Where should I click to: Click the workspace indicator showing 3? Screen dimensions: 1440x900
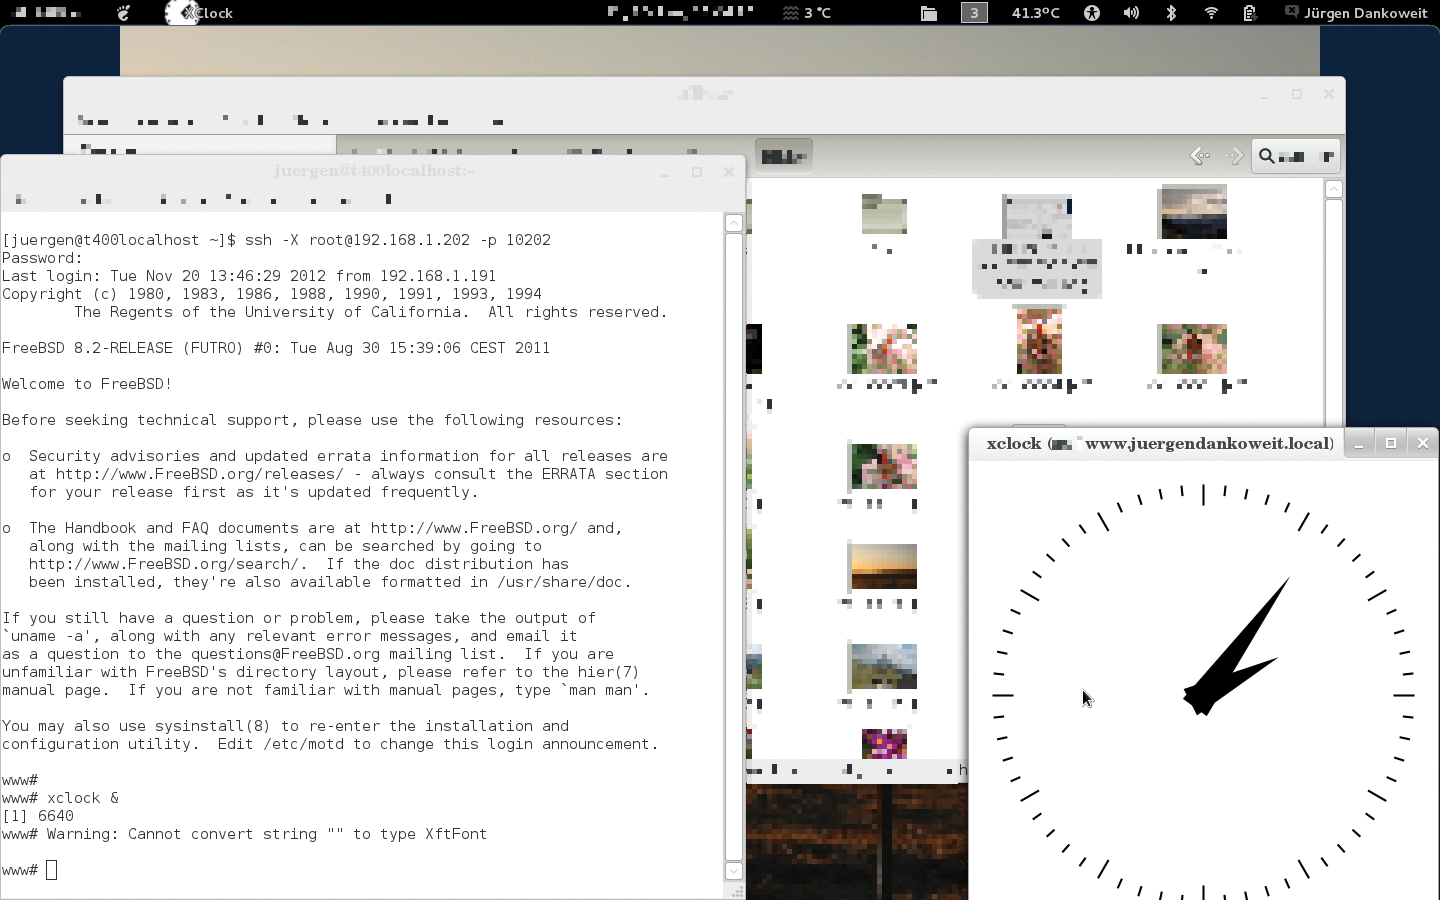coord(974,13)
